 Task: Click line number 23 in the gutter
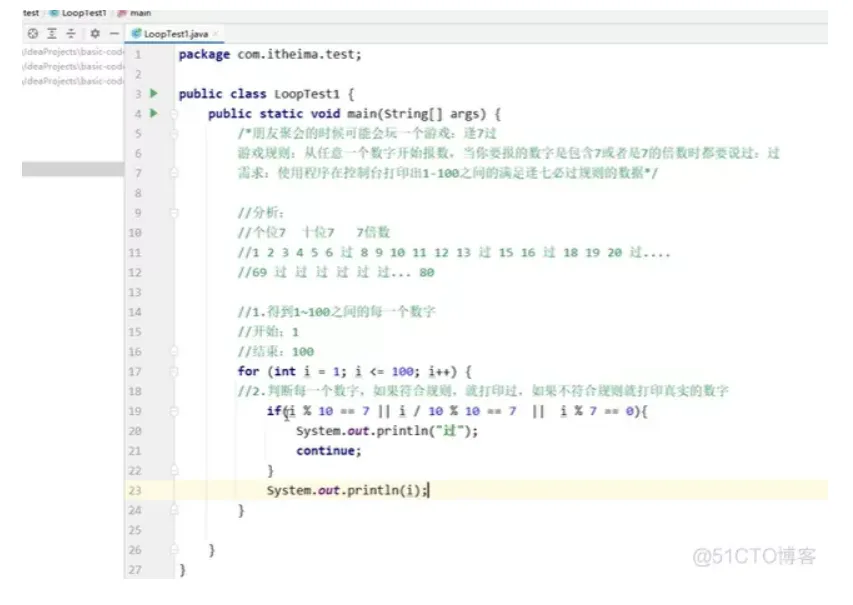(x=135, y=491)
